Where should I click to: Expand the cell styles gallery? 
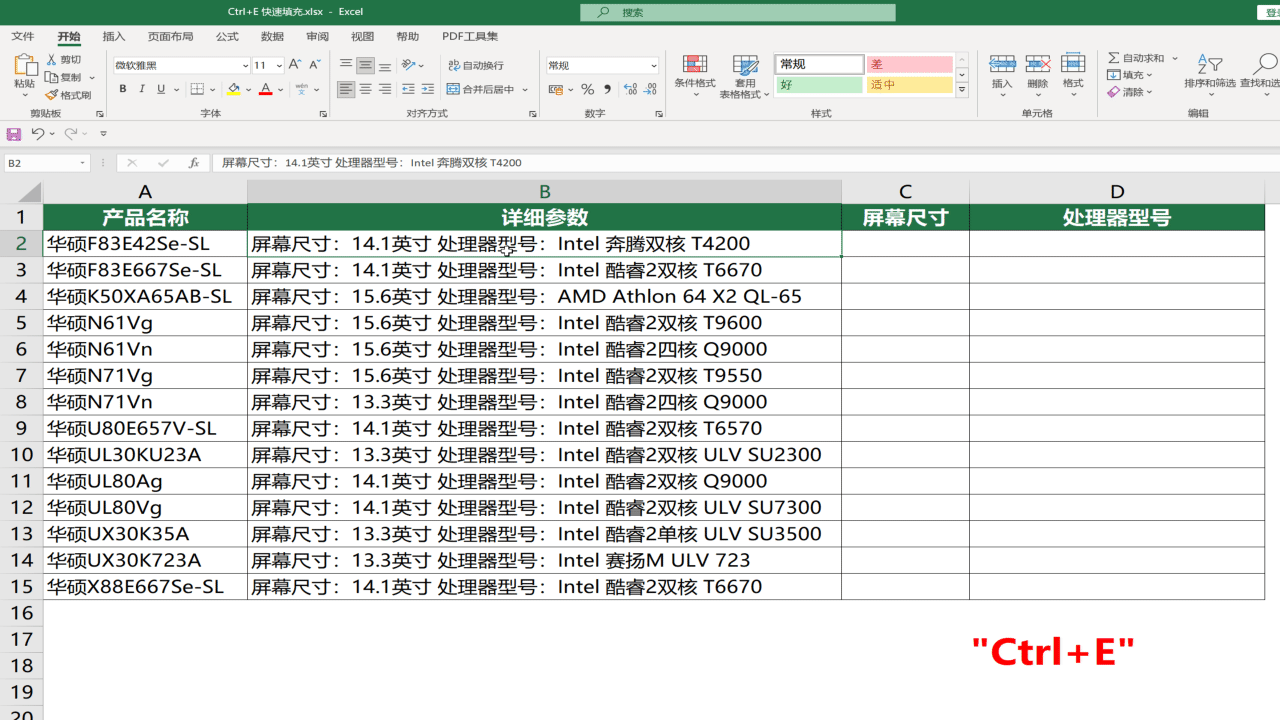coord(962,90)
